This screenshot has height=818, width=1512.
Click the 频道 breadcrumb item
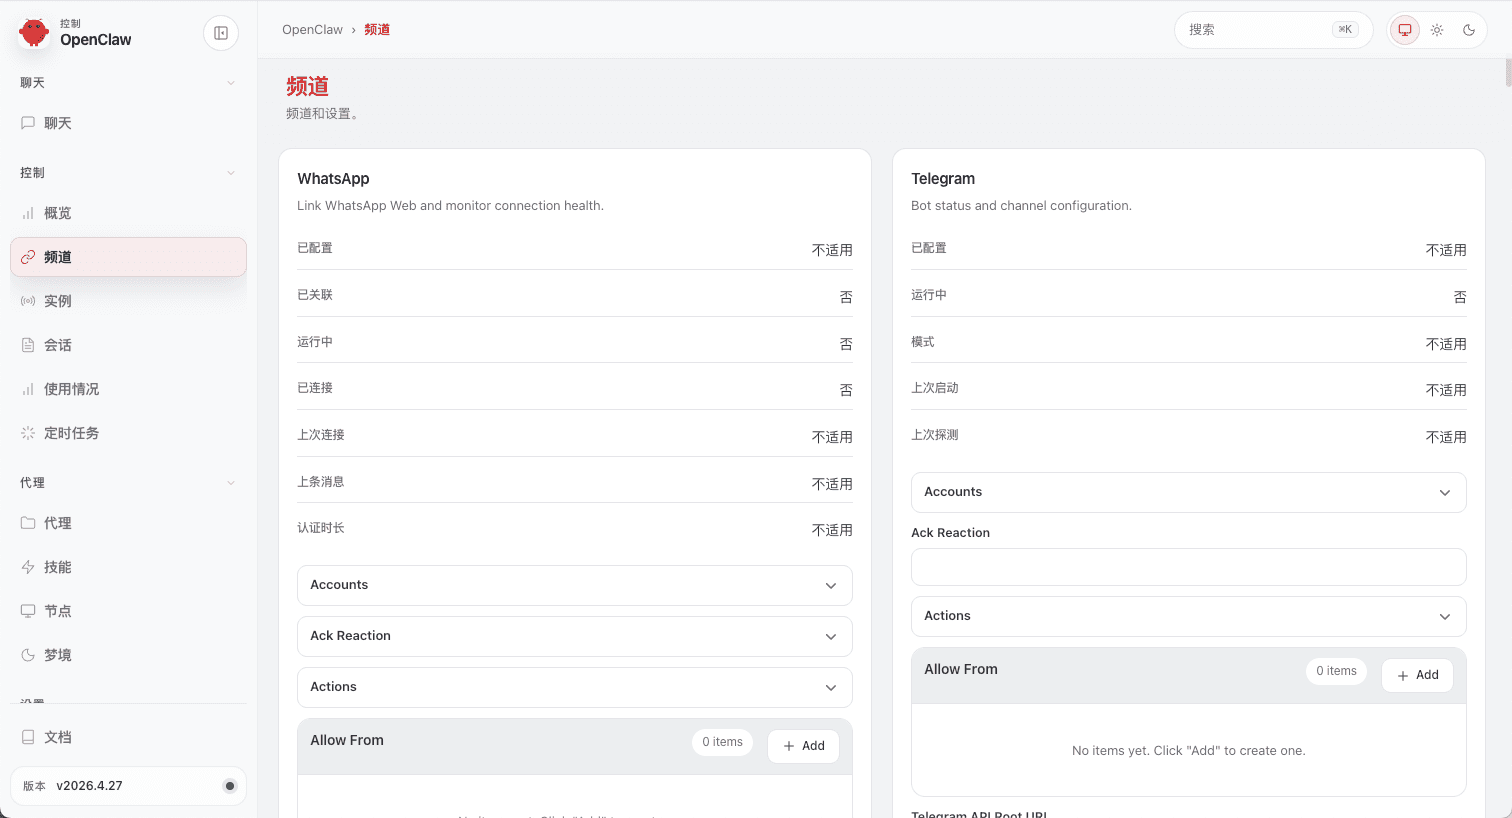coord(377,30)
